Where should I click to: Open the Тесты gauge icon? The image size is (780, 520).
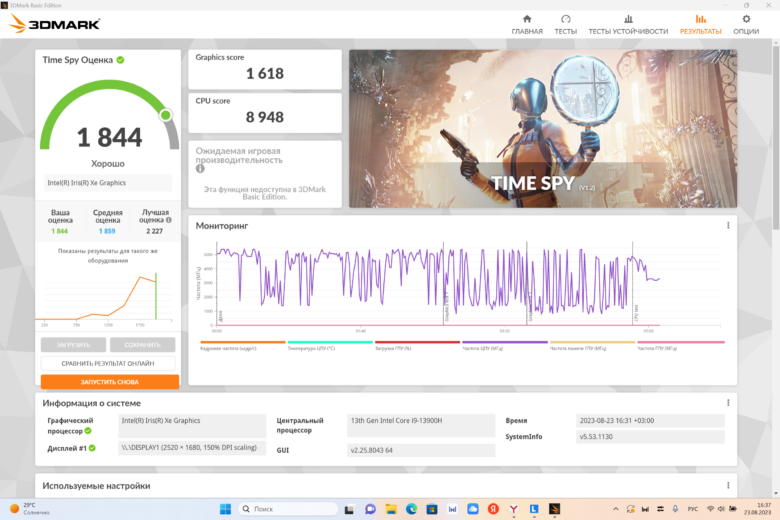(566, 19)
